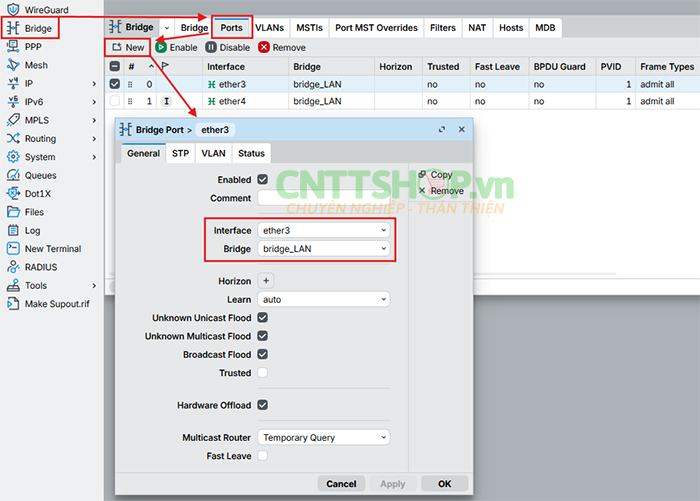Add a Horizon value with plus button
Image resolution: width=700 pixels, height=501 pixels.
[x=267, y=281]
